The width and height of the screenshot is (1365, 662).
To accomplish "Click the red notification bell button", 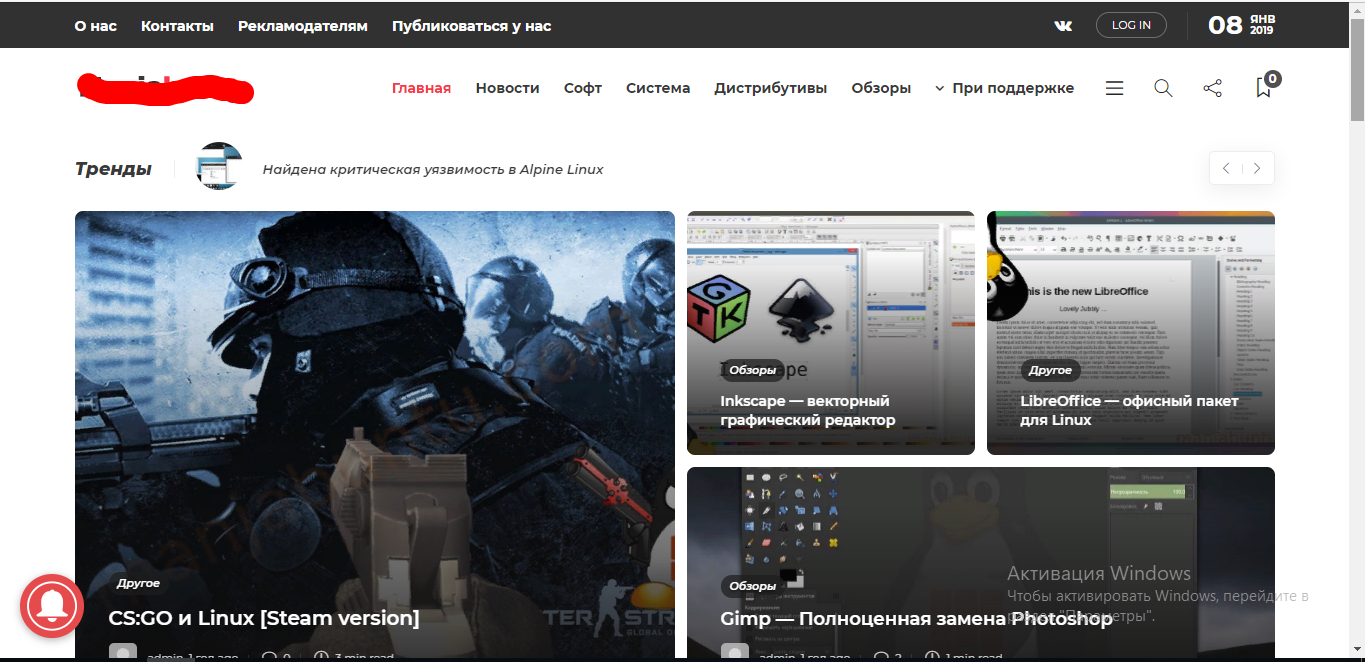I will pos(52,606).
